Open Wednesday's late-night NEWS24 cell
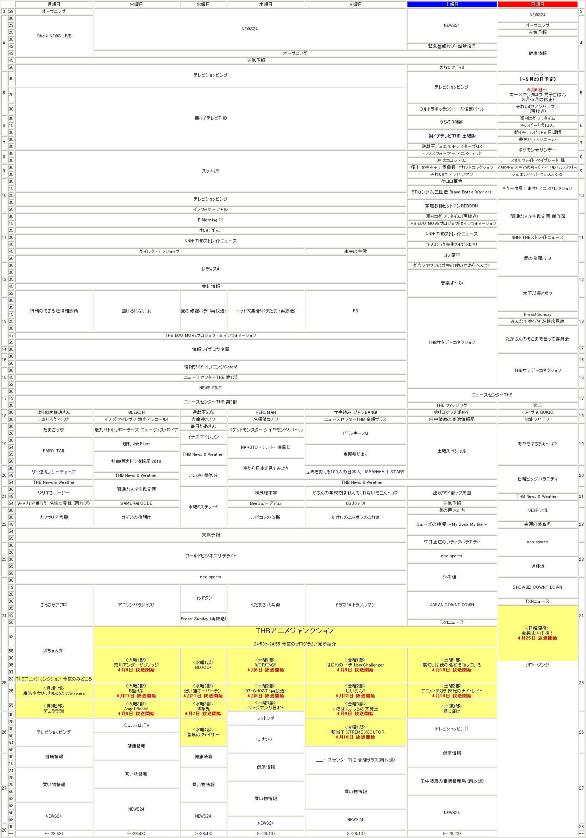Viewport: 586px width, 838px height. (204, 816)
